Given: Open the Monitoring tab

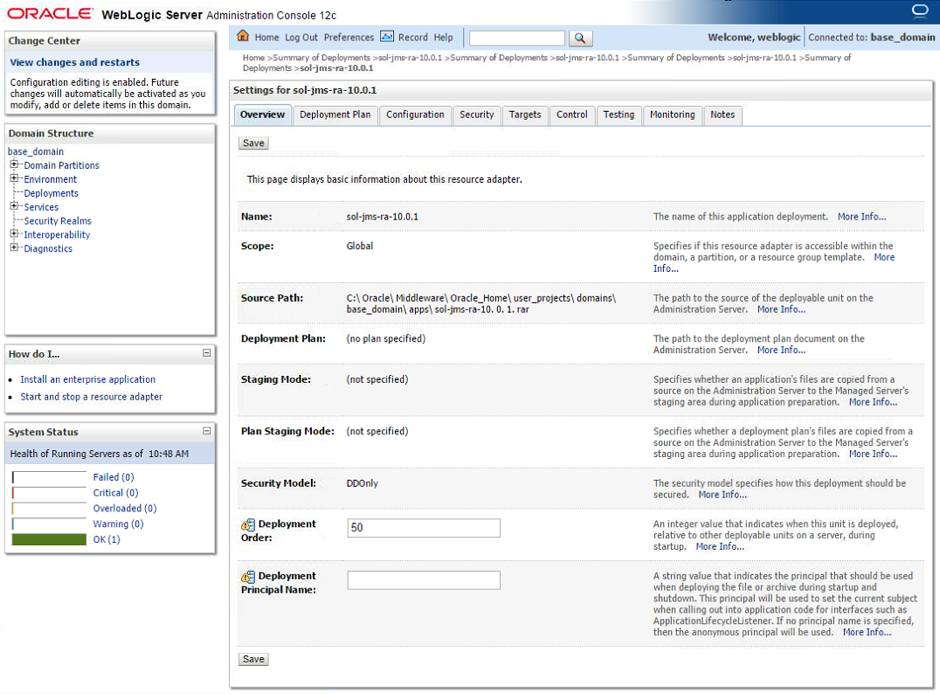Looking at the screenshot, I should (672, 115).
